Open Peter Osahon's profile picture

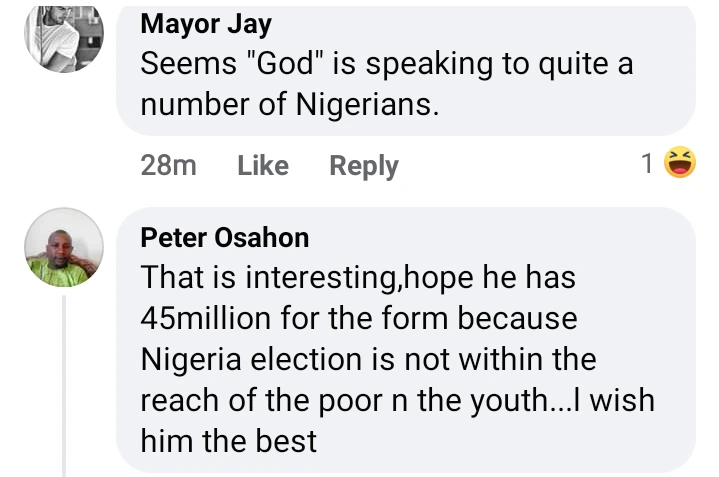64,247
